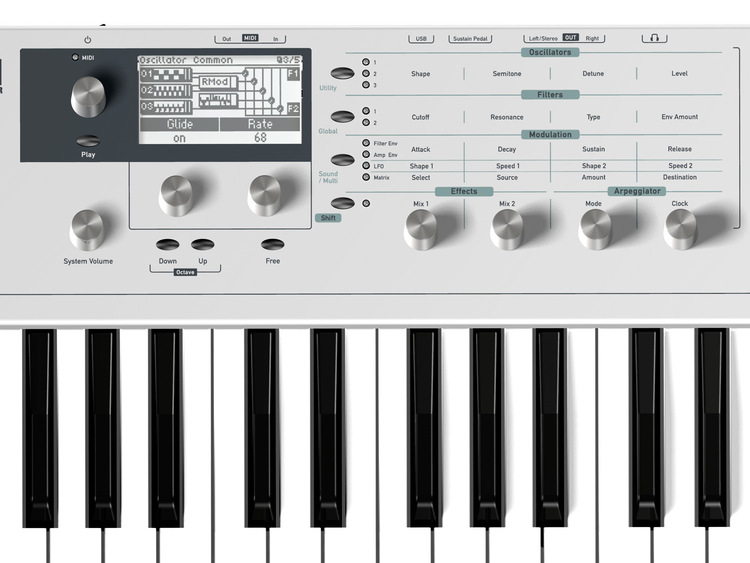The image size is (750, 563).
Task: Click the System Volume knob
Action: (x=87, y=229)
